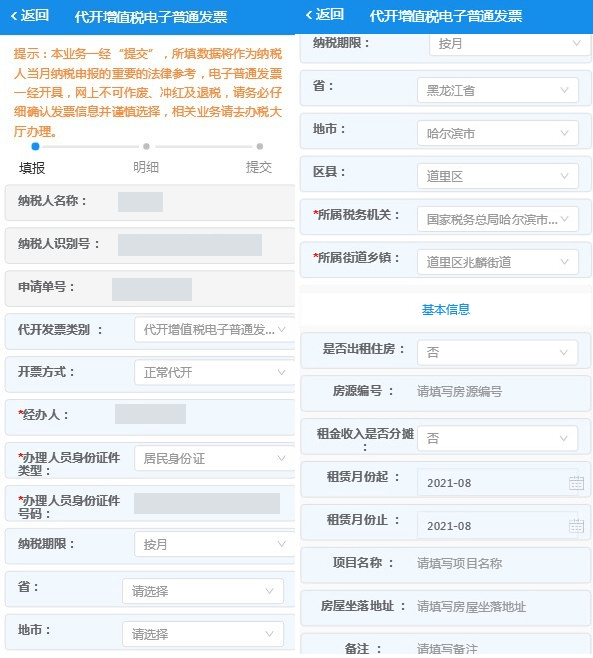Tap the right panel 返回 back arrow

pos(324,15)
